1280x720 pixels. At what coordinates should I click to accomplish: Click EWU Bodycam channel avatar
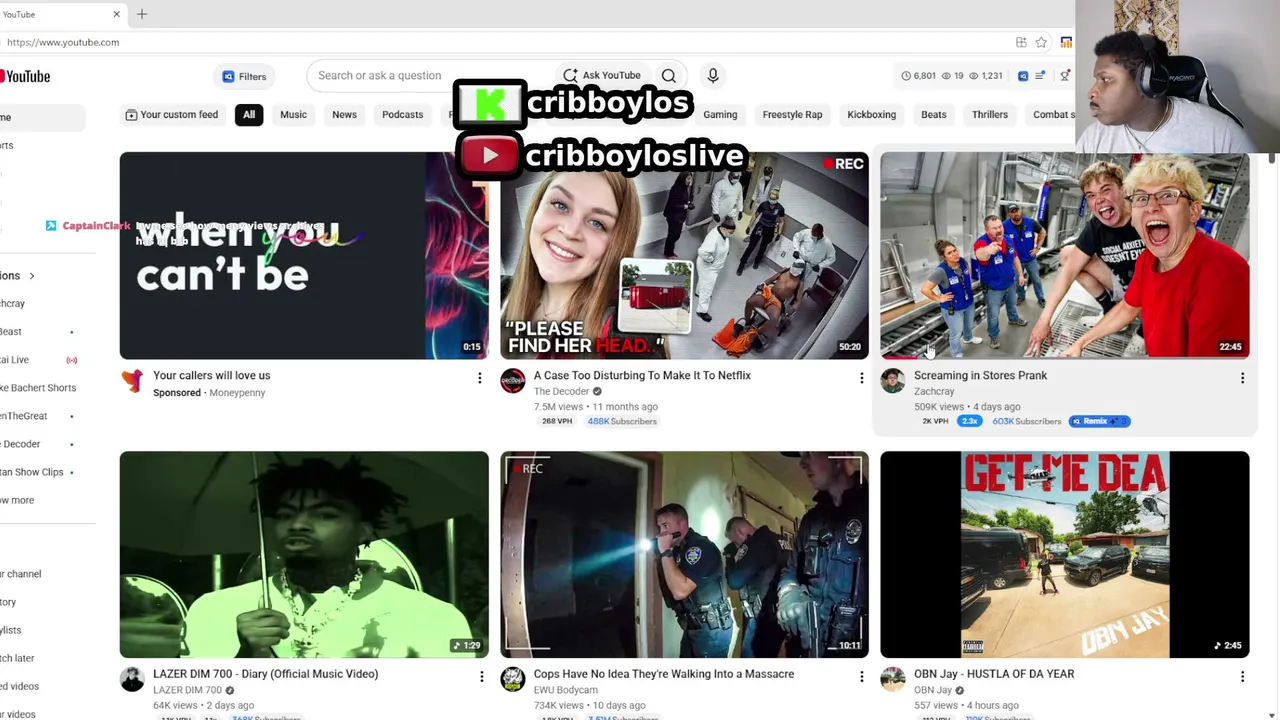pos(513,680)
